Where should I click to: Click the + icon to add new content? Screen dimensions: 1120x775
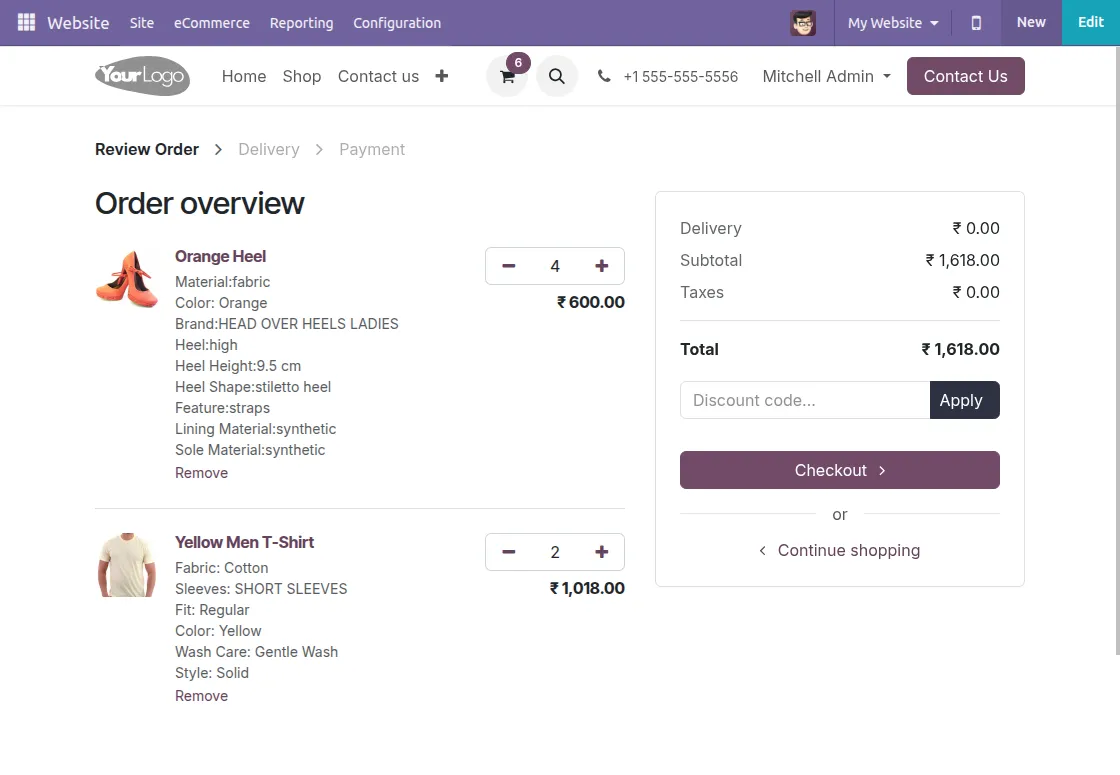(441, 76)
